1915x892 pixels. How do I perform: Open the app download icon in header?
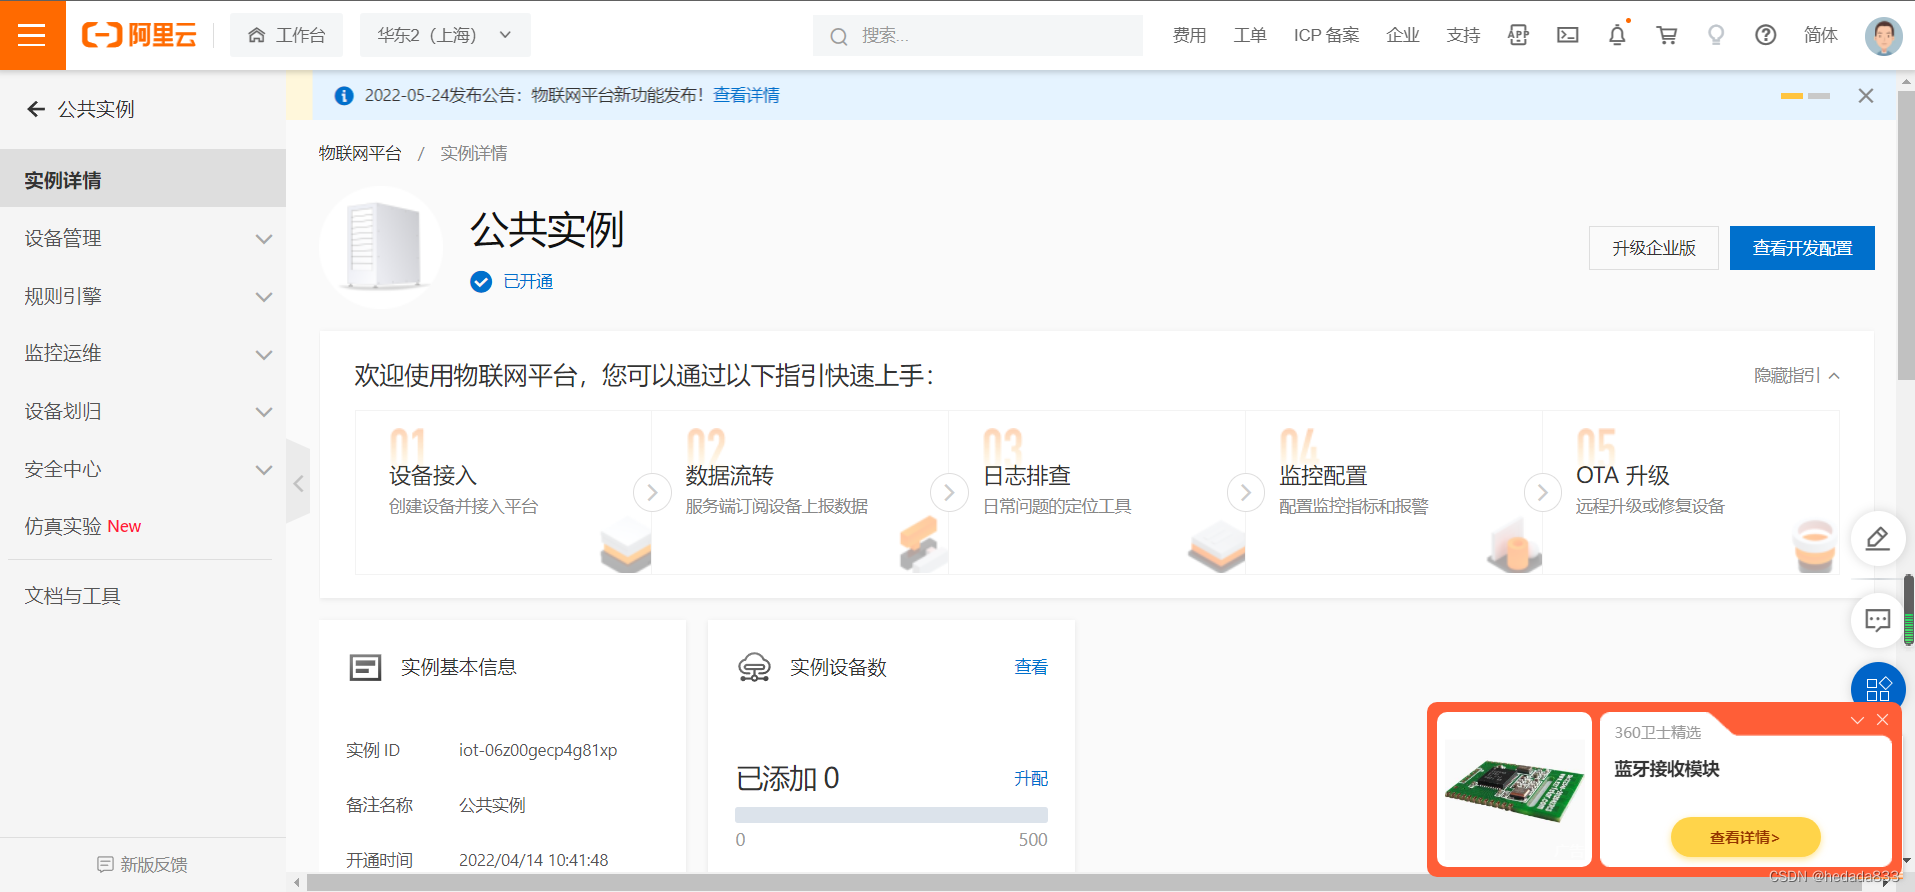tap(1518, 35)
